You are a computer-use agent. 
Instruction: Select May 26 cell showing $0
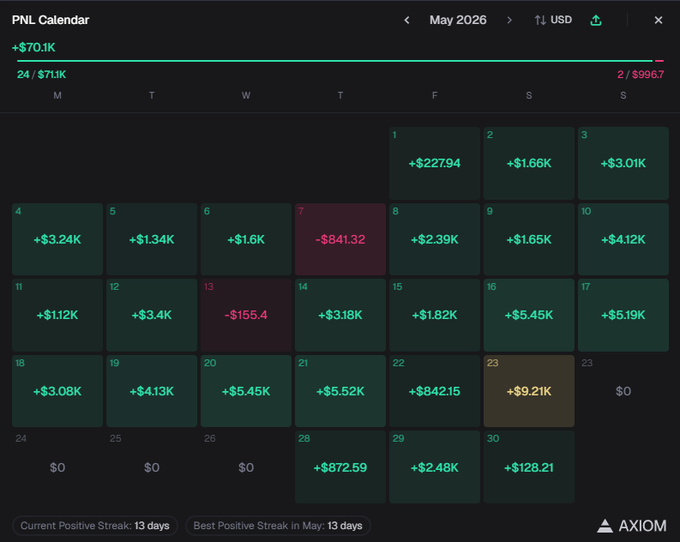[x=246, y=467]
